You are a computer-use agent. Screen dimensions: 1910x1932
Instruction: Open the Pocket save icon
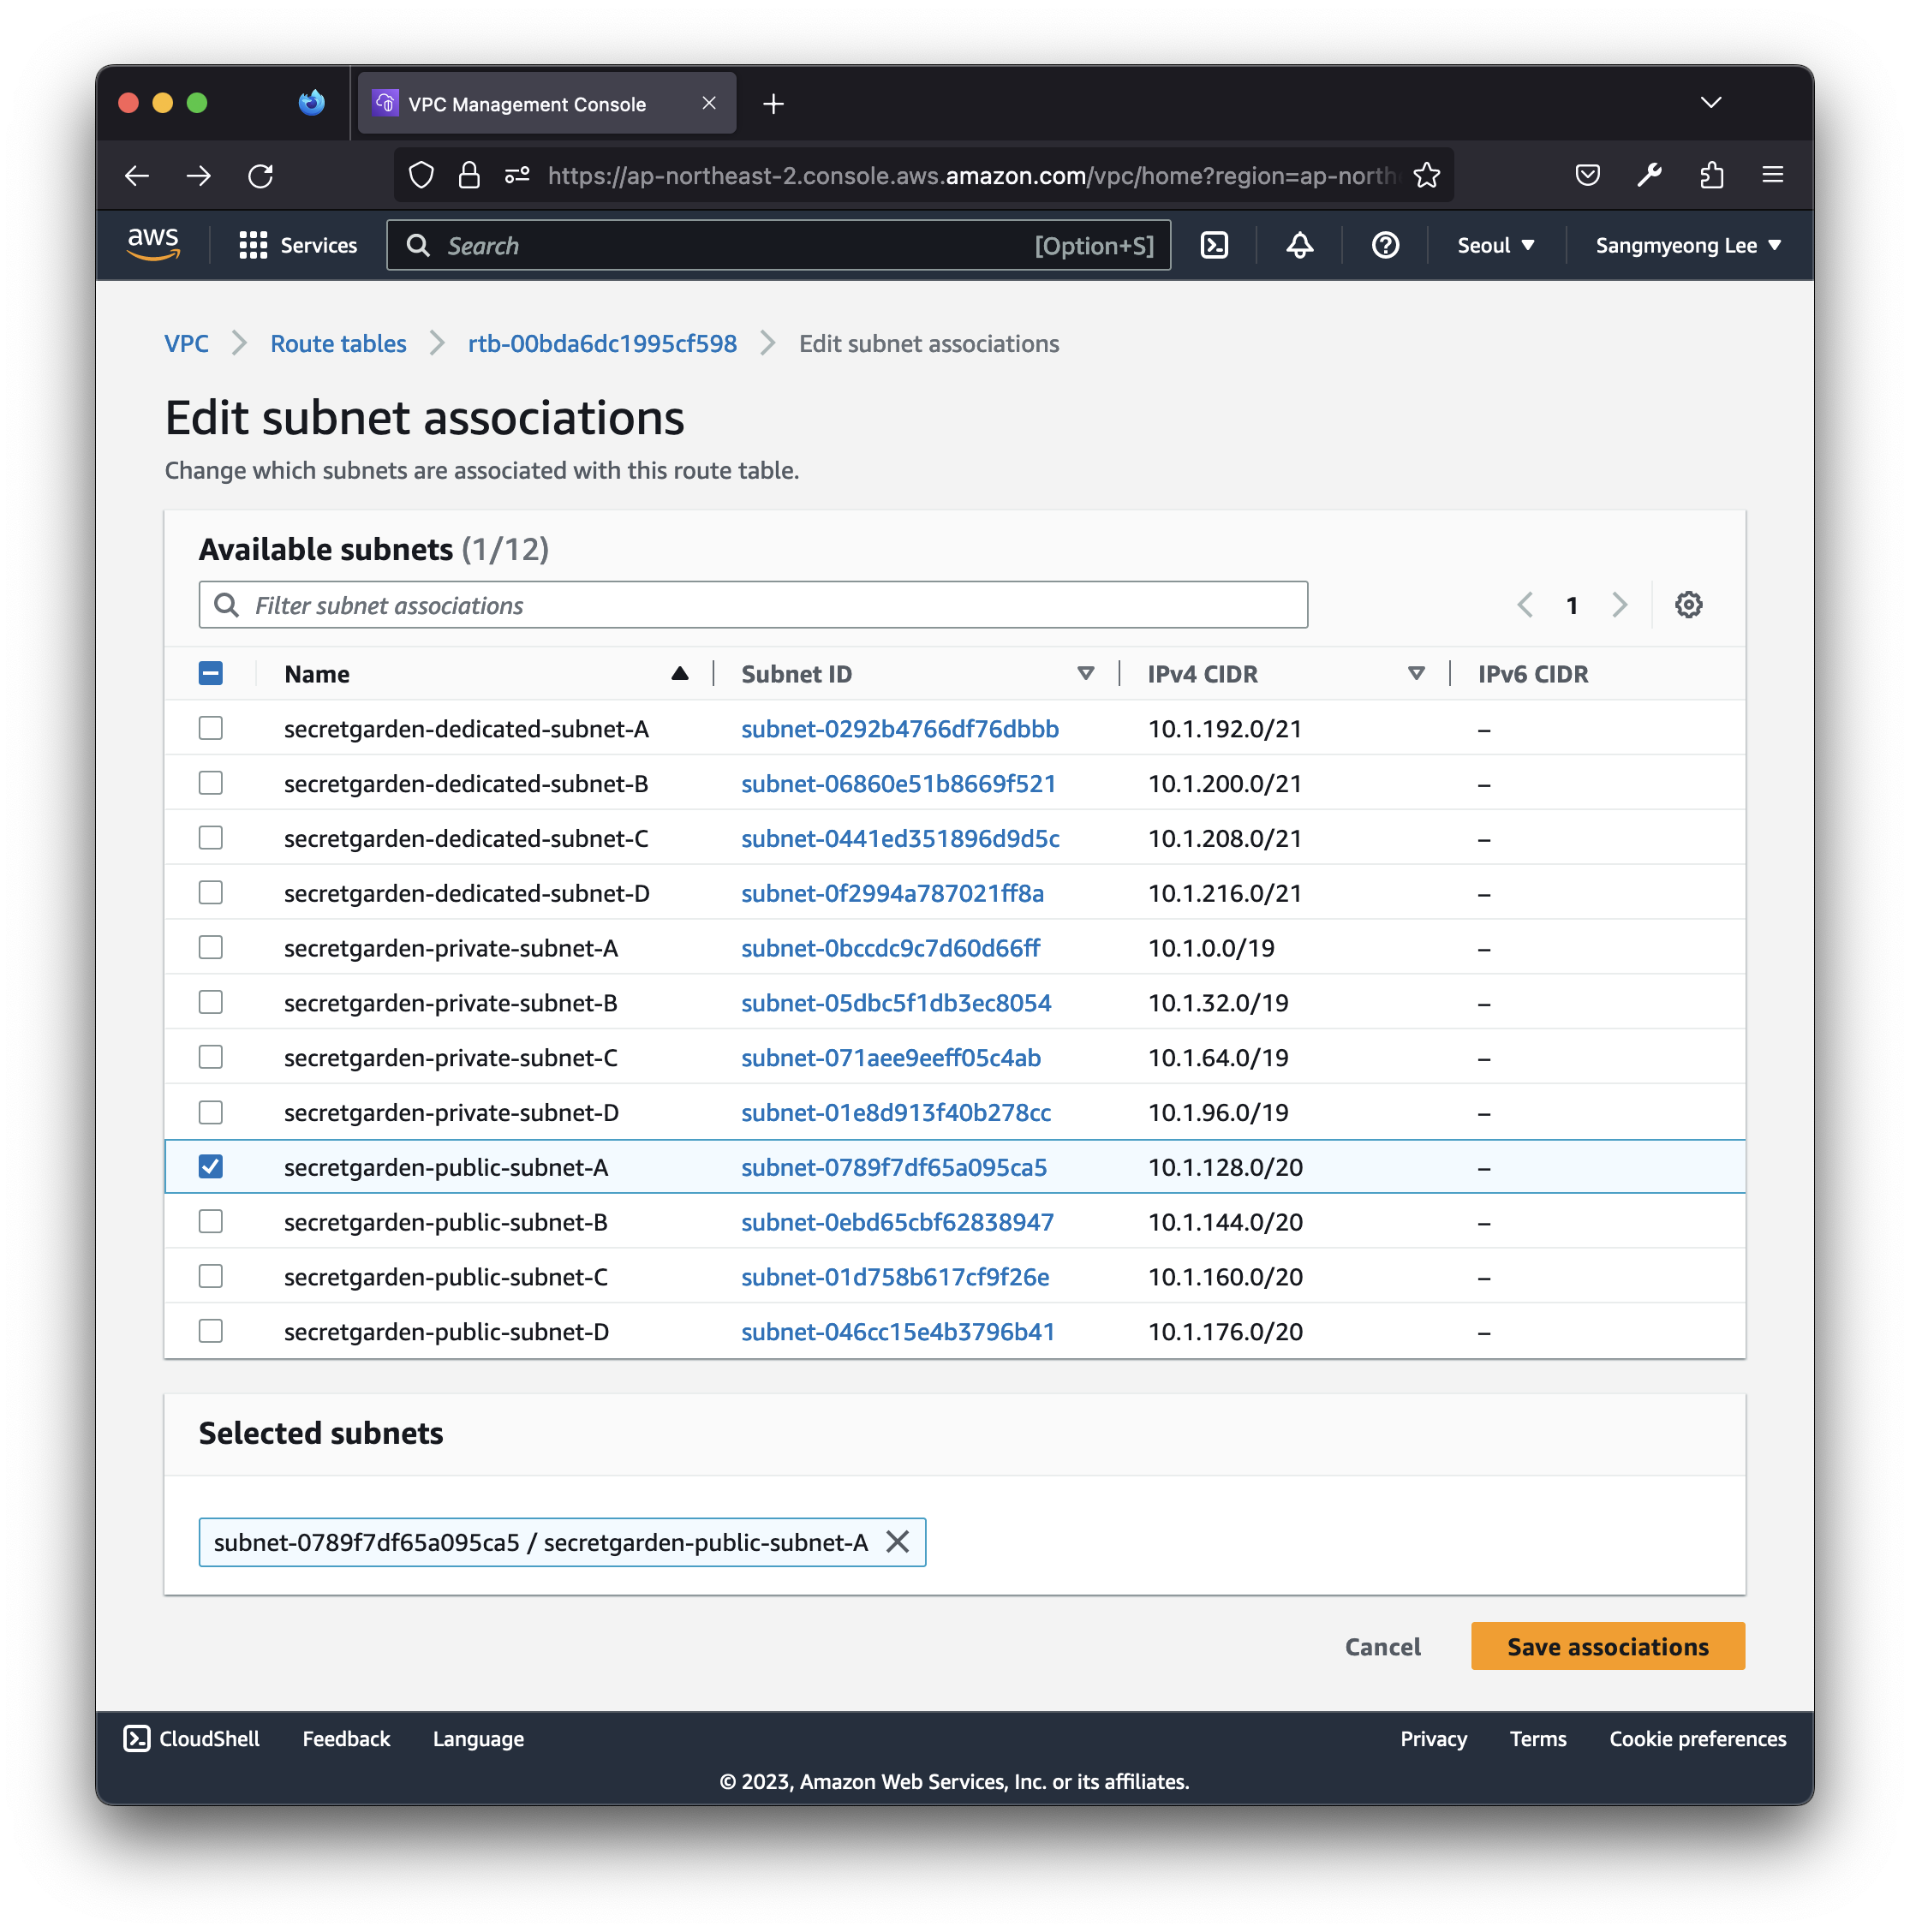(x=1587, y=176)
